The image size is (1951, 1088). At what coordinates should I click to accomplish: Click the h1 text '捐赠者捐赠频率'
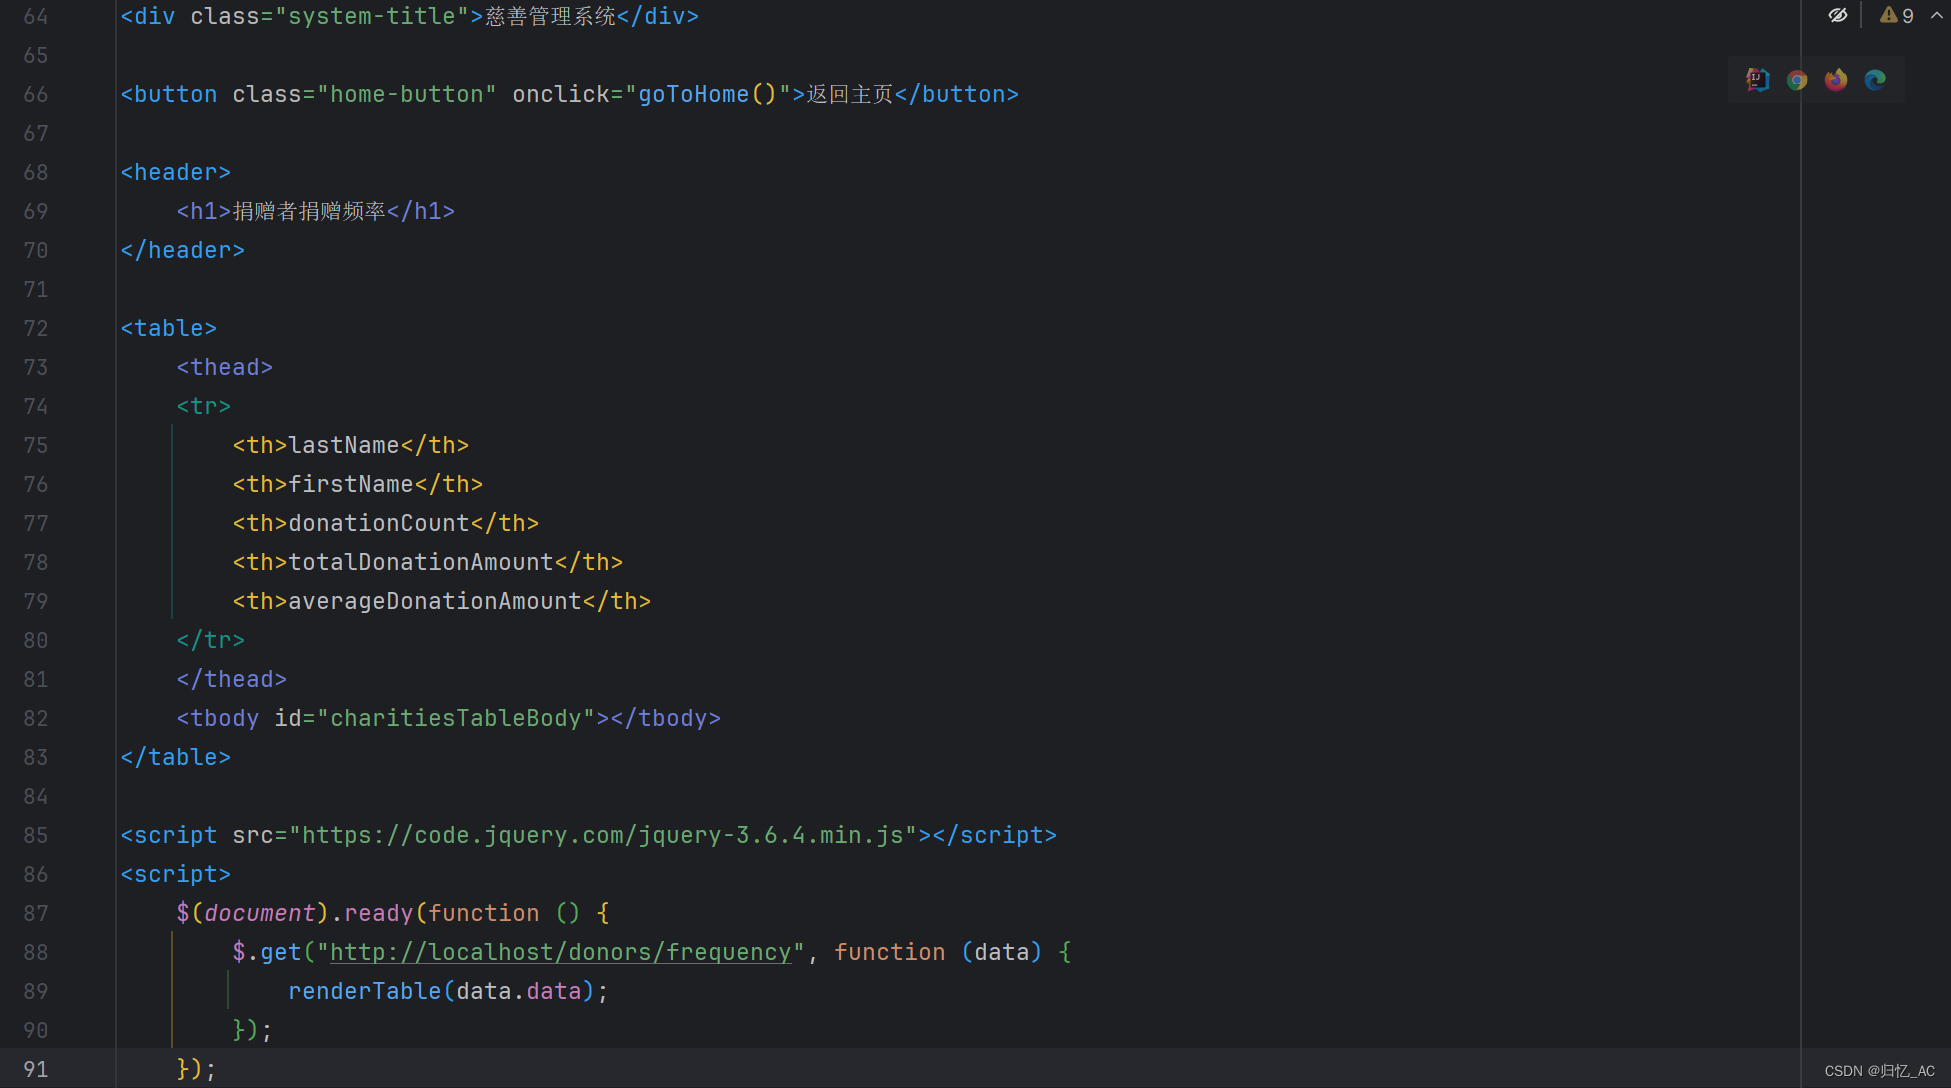tap(309, 211)
